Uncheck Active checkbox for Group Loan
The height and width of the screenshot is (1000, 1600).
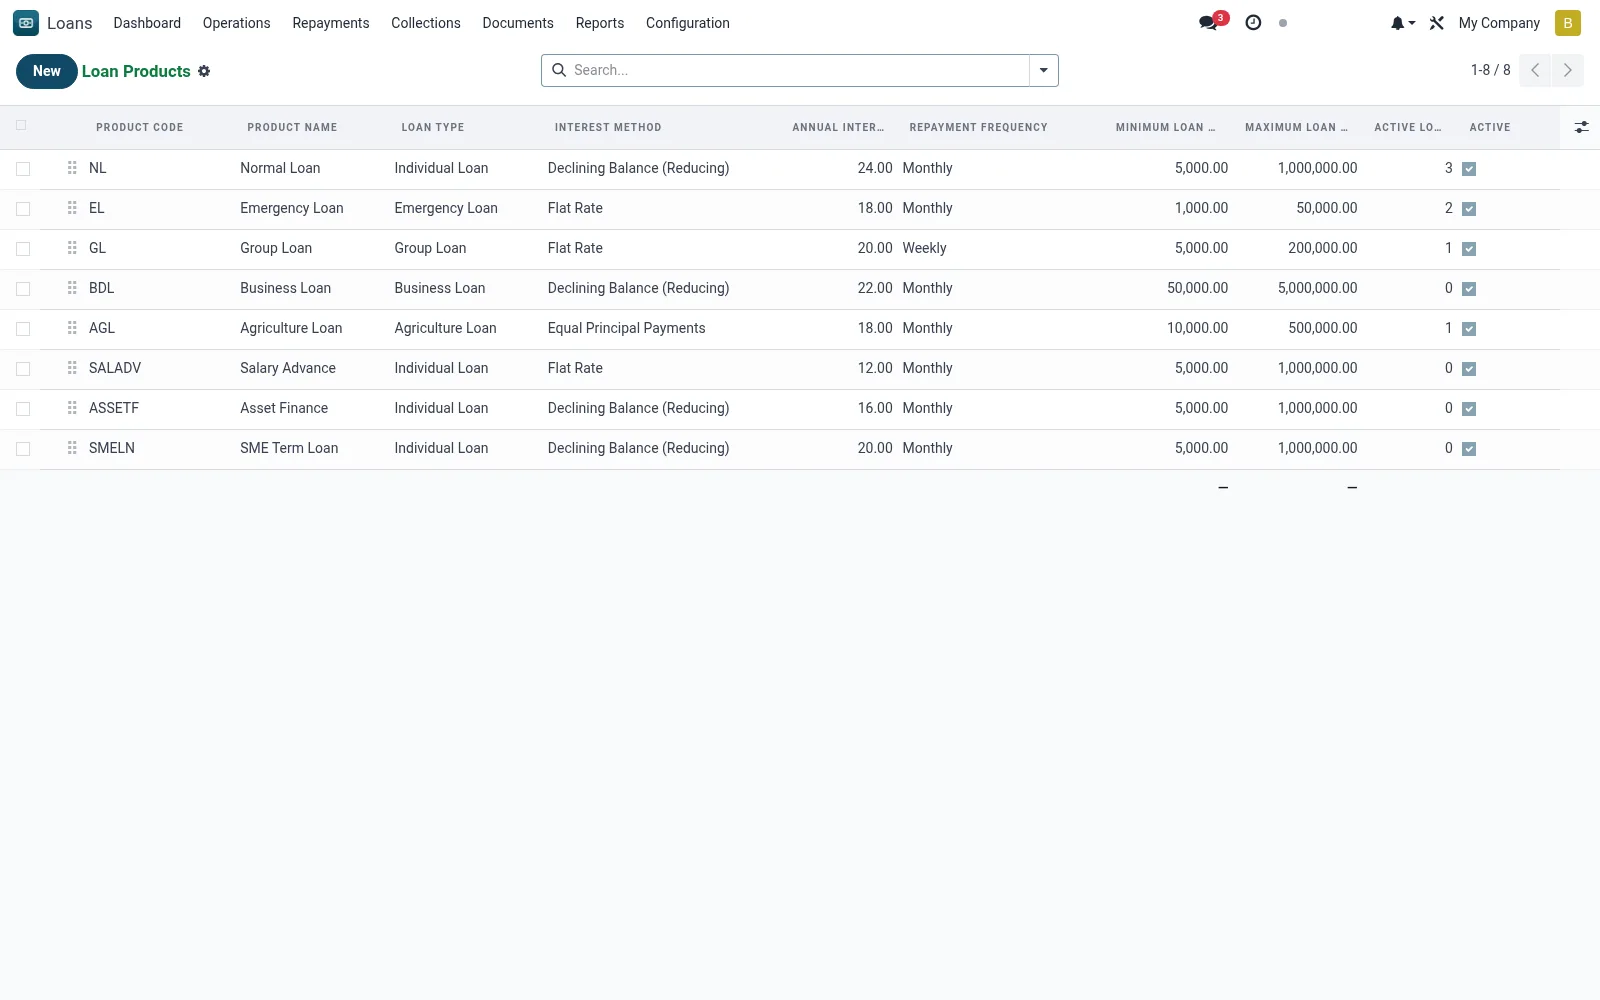pos(1469,249)
